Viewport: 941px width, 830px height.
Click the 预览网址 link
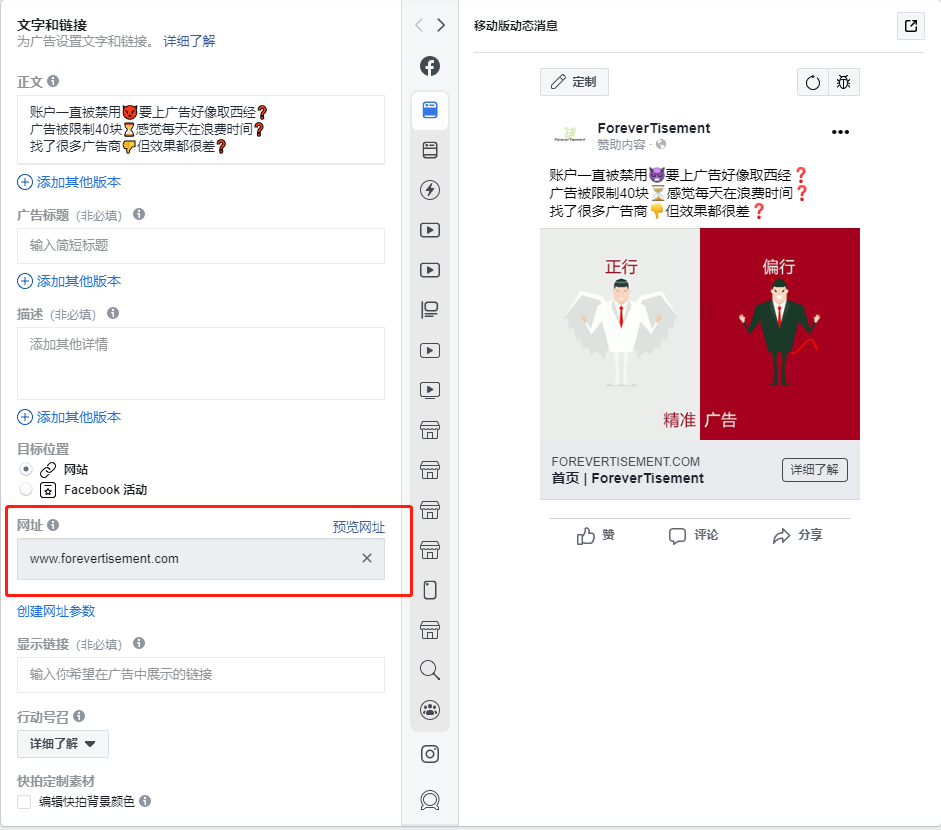click(358, 527)
